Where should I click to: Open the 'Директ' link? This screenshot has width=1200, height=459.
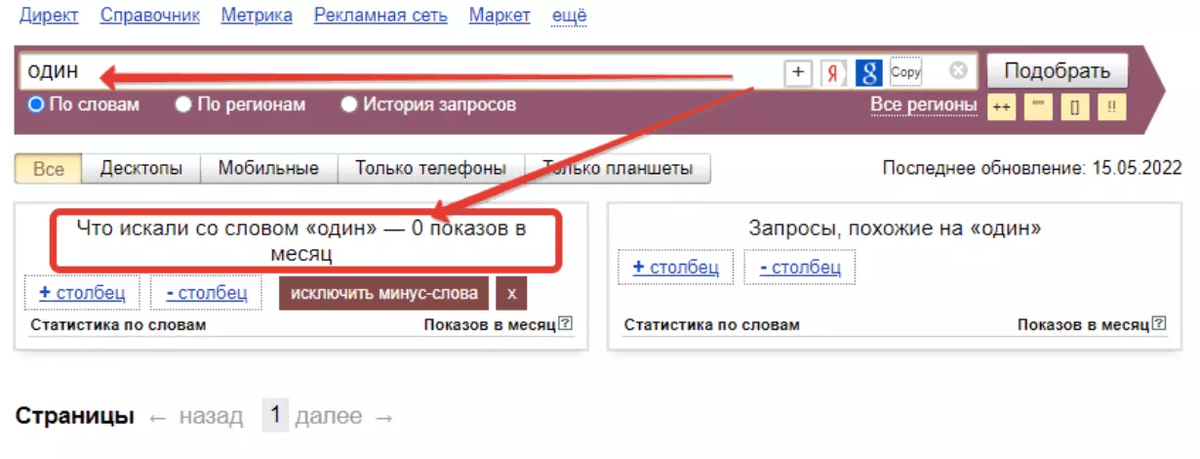49,16
